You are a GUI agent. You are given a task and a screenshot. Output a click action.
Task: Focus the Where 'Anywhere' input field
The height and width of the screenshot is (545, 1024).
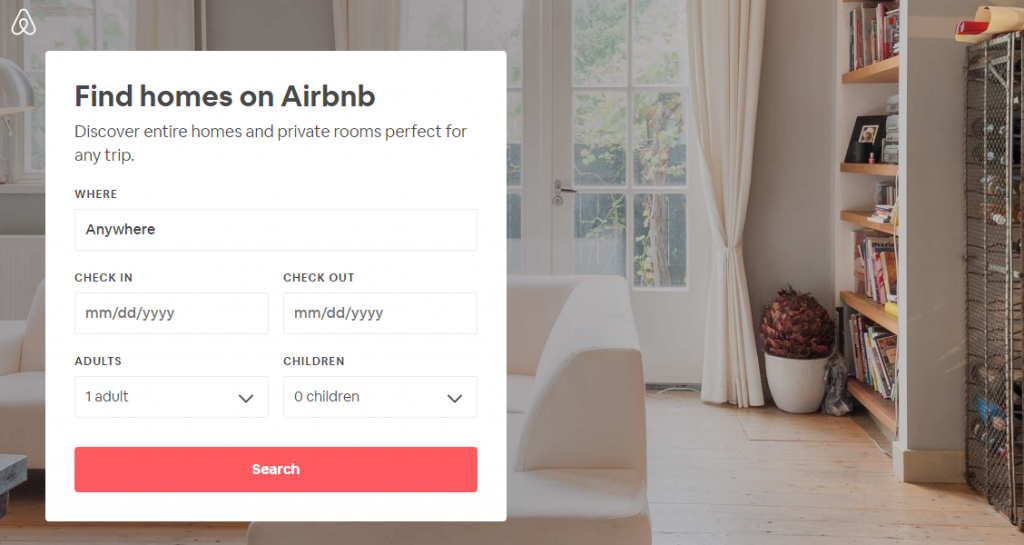coord(275,230)
